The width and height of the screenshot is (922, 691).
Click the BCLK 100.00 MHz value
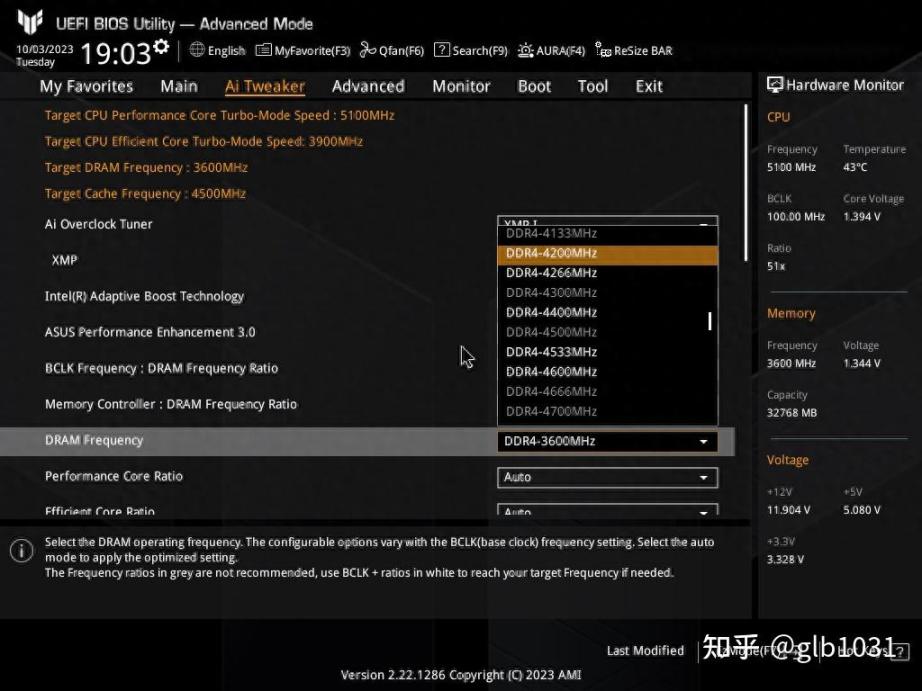796,217
